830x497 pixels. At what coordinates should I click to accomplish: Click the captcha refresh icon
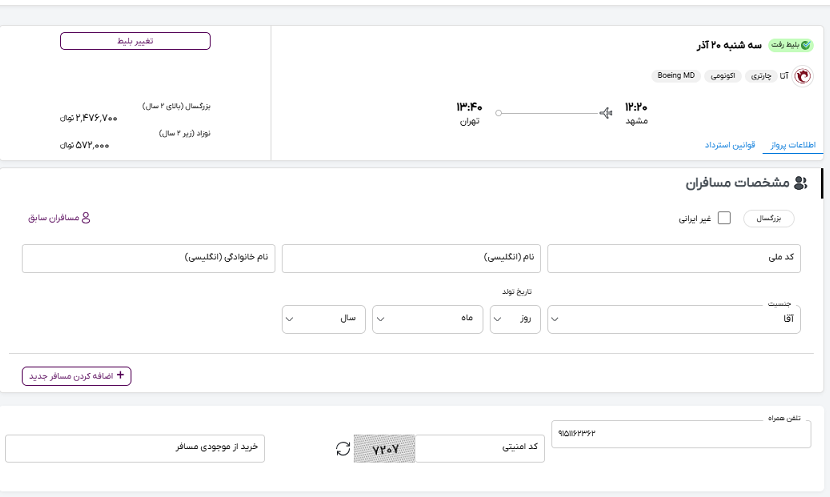tap(344, 449)
